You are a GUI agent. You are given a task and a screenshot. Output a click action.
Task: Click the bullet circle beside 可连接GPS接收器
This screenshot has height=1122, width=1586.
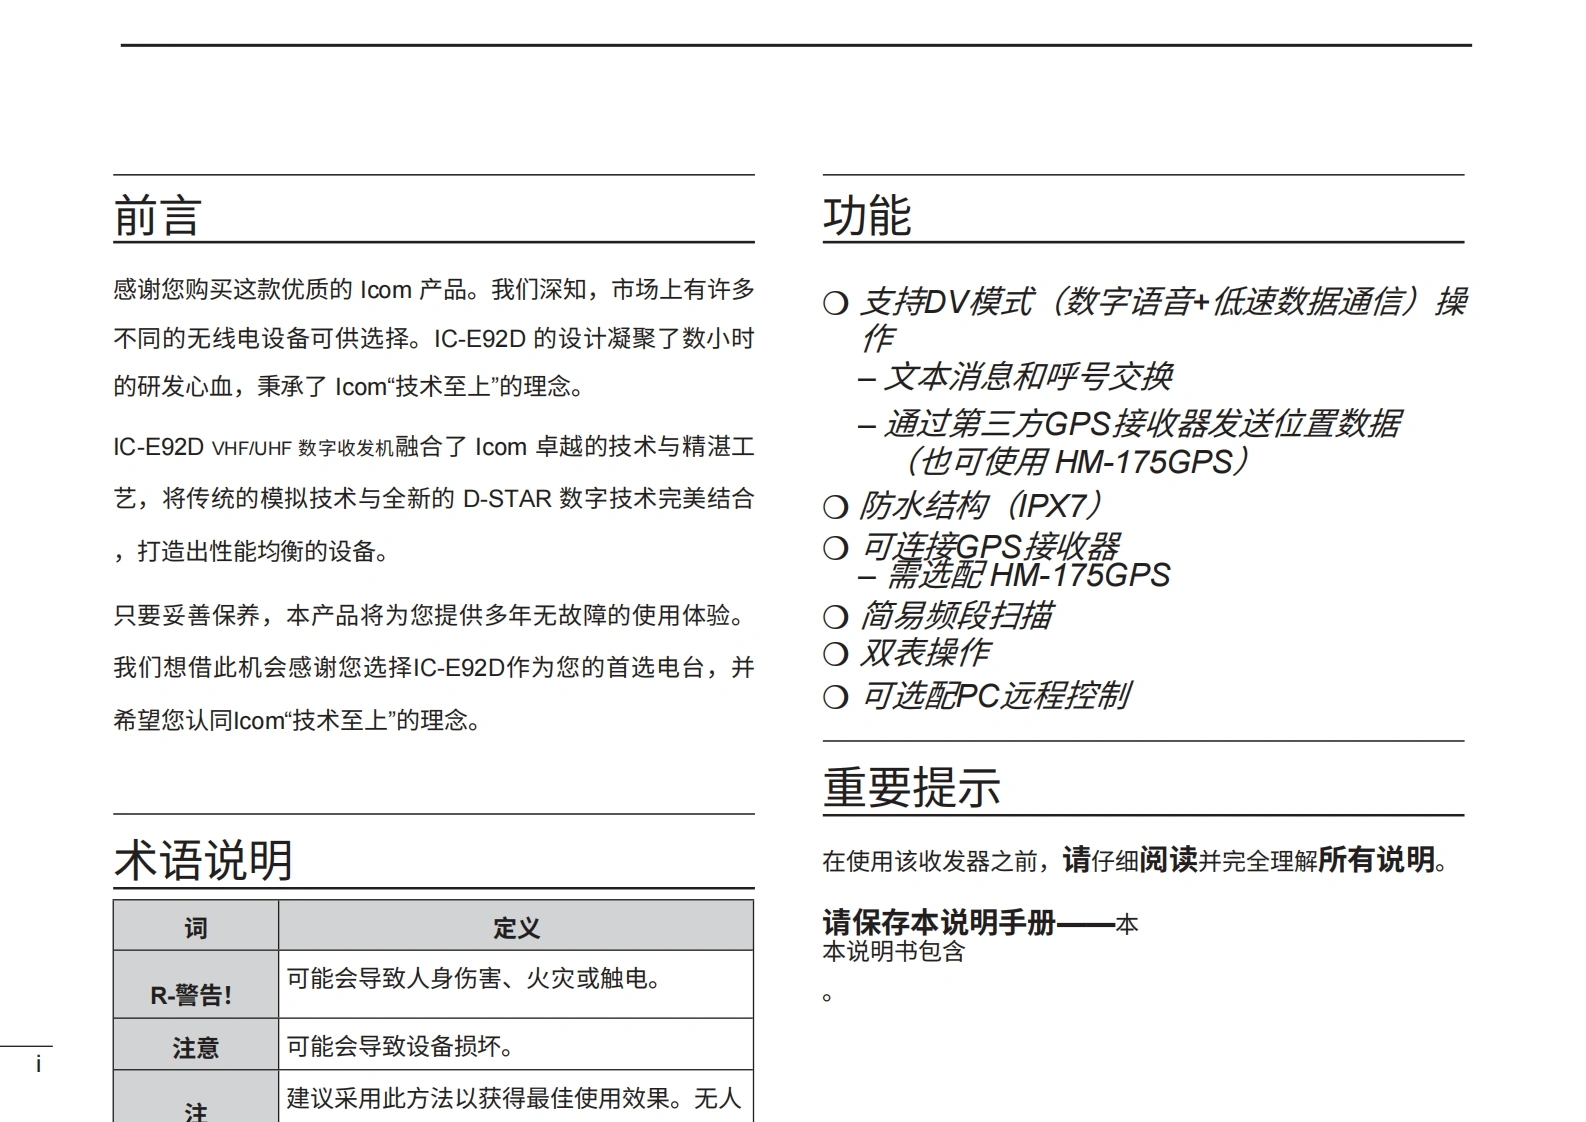click(x=836, y=548)
